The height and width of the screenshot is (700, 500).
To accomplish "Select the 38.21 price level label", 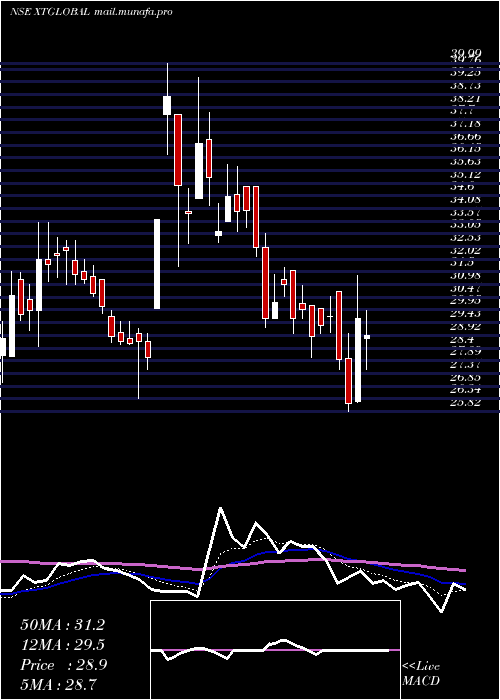I will [465, 99].
